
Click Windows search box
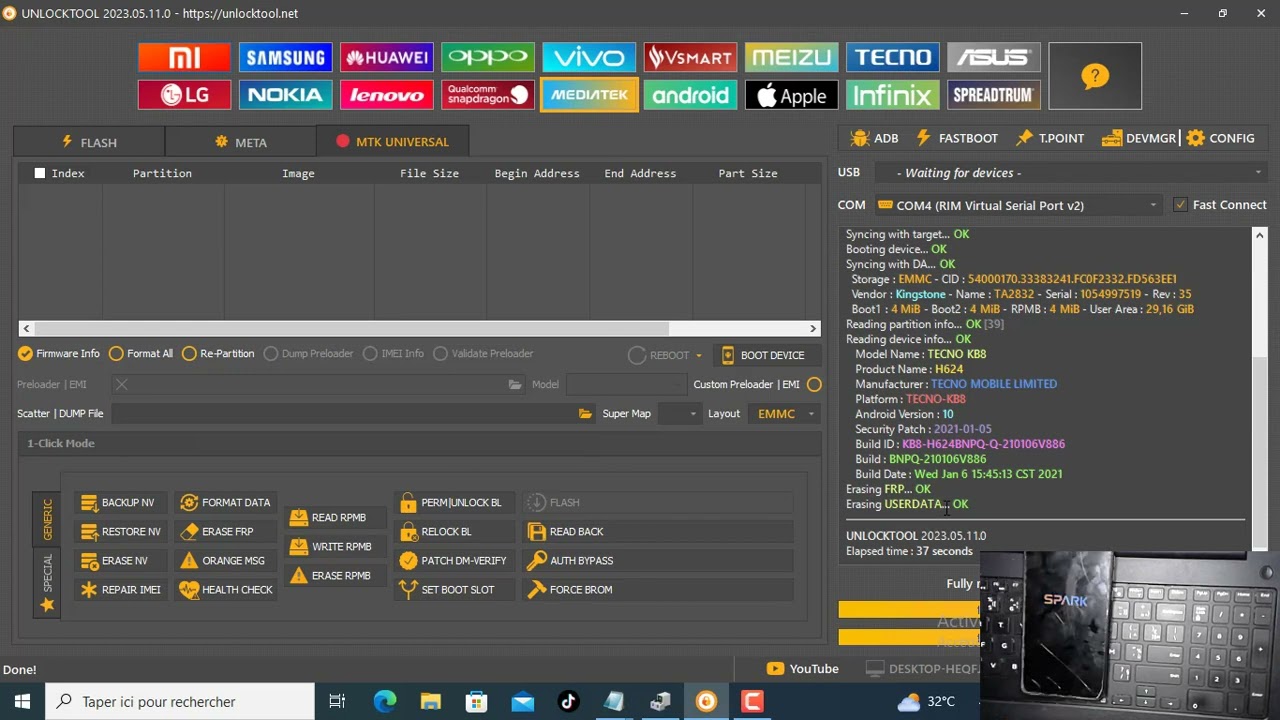180,702
